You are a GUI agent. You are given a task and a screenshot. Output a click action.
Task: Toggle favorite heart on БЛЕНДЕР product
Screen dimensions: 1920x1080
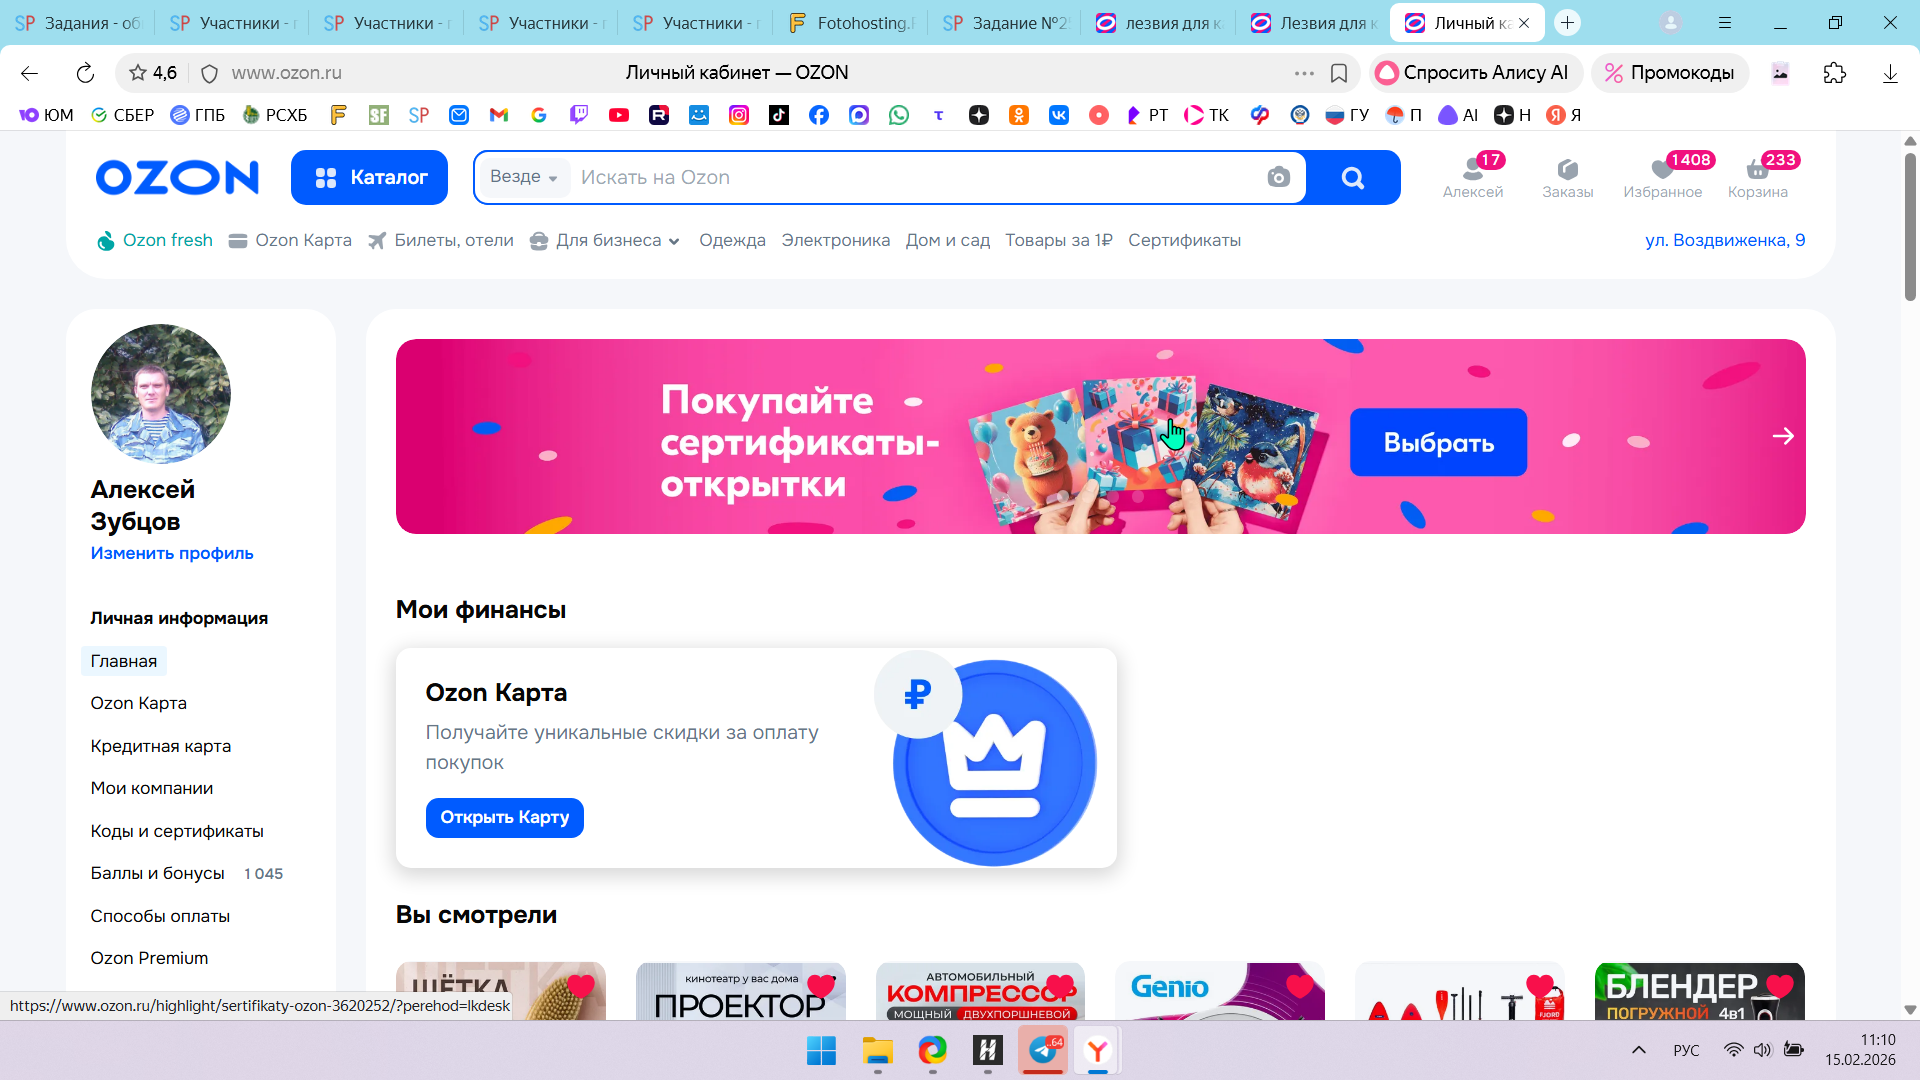pos(1780,986)
